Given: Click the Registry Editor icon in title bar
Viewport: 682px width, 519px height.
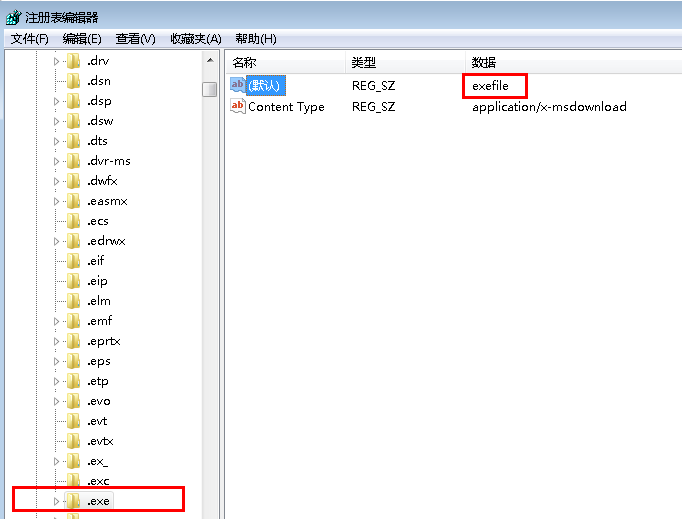Looking at the screenshot, I should 12,17.
